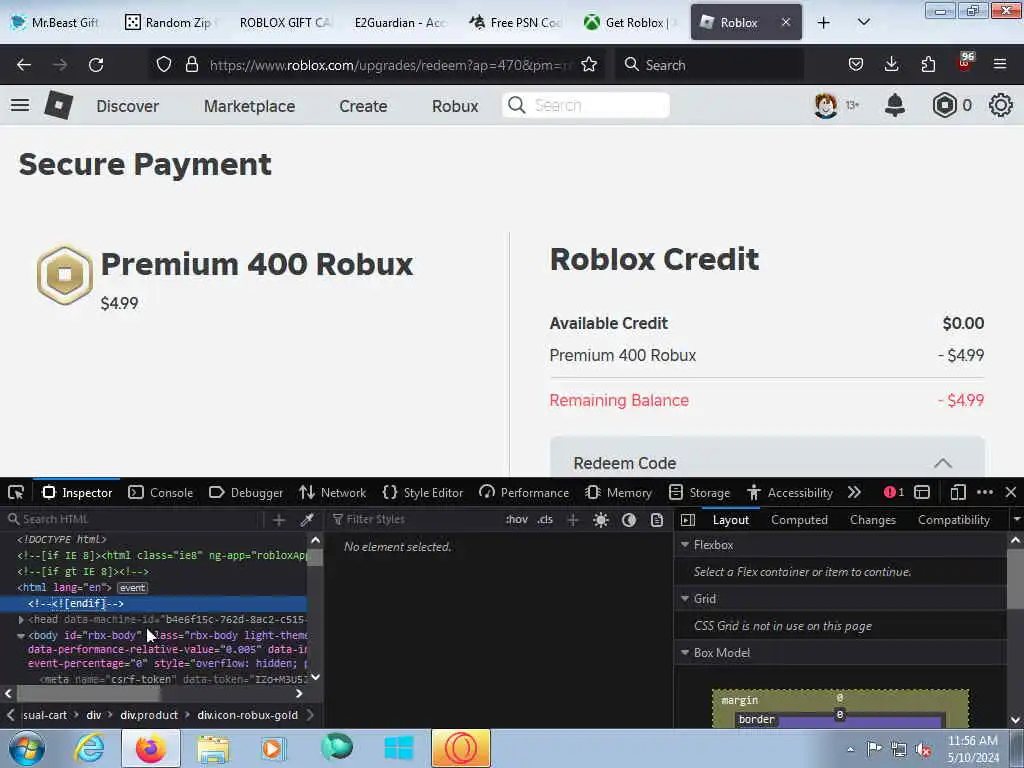1024x768 pixels.
Task: Click the Roblox site search field
Action: pos(586,105)
